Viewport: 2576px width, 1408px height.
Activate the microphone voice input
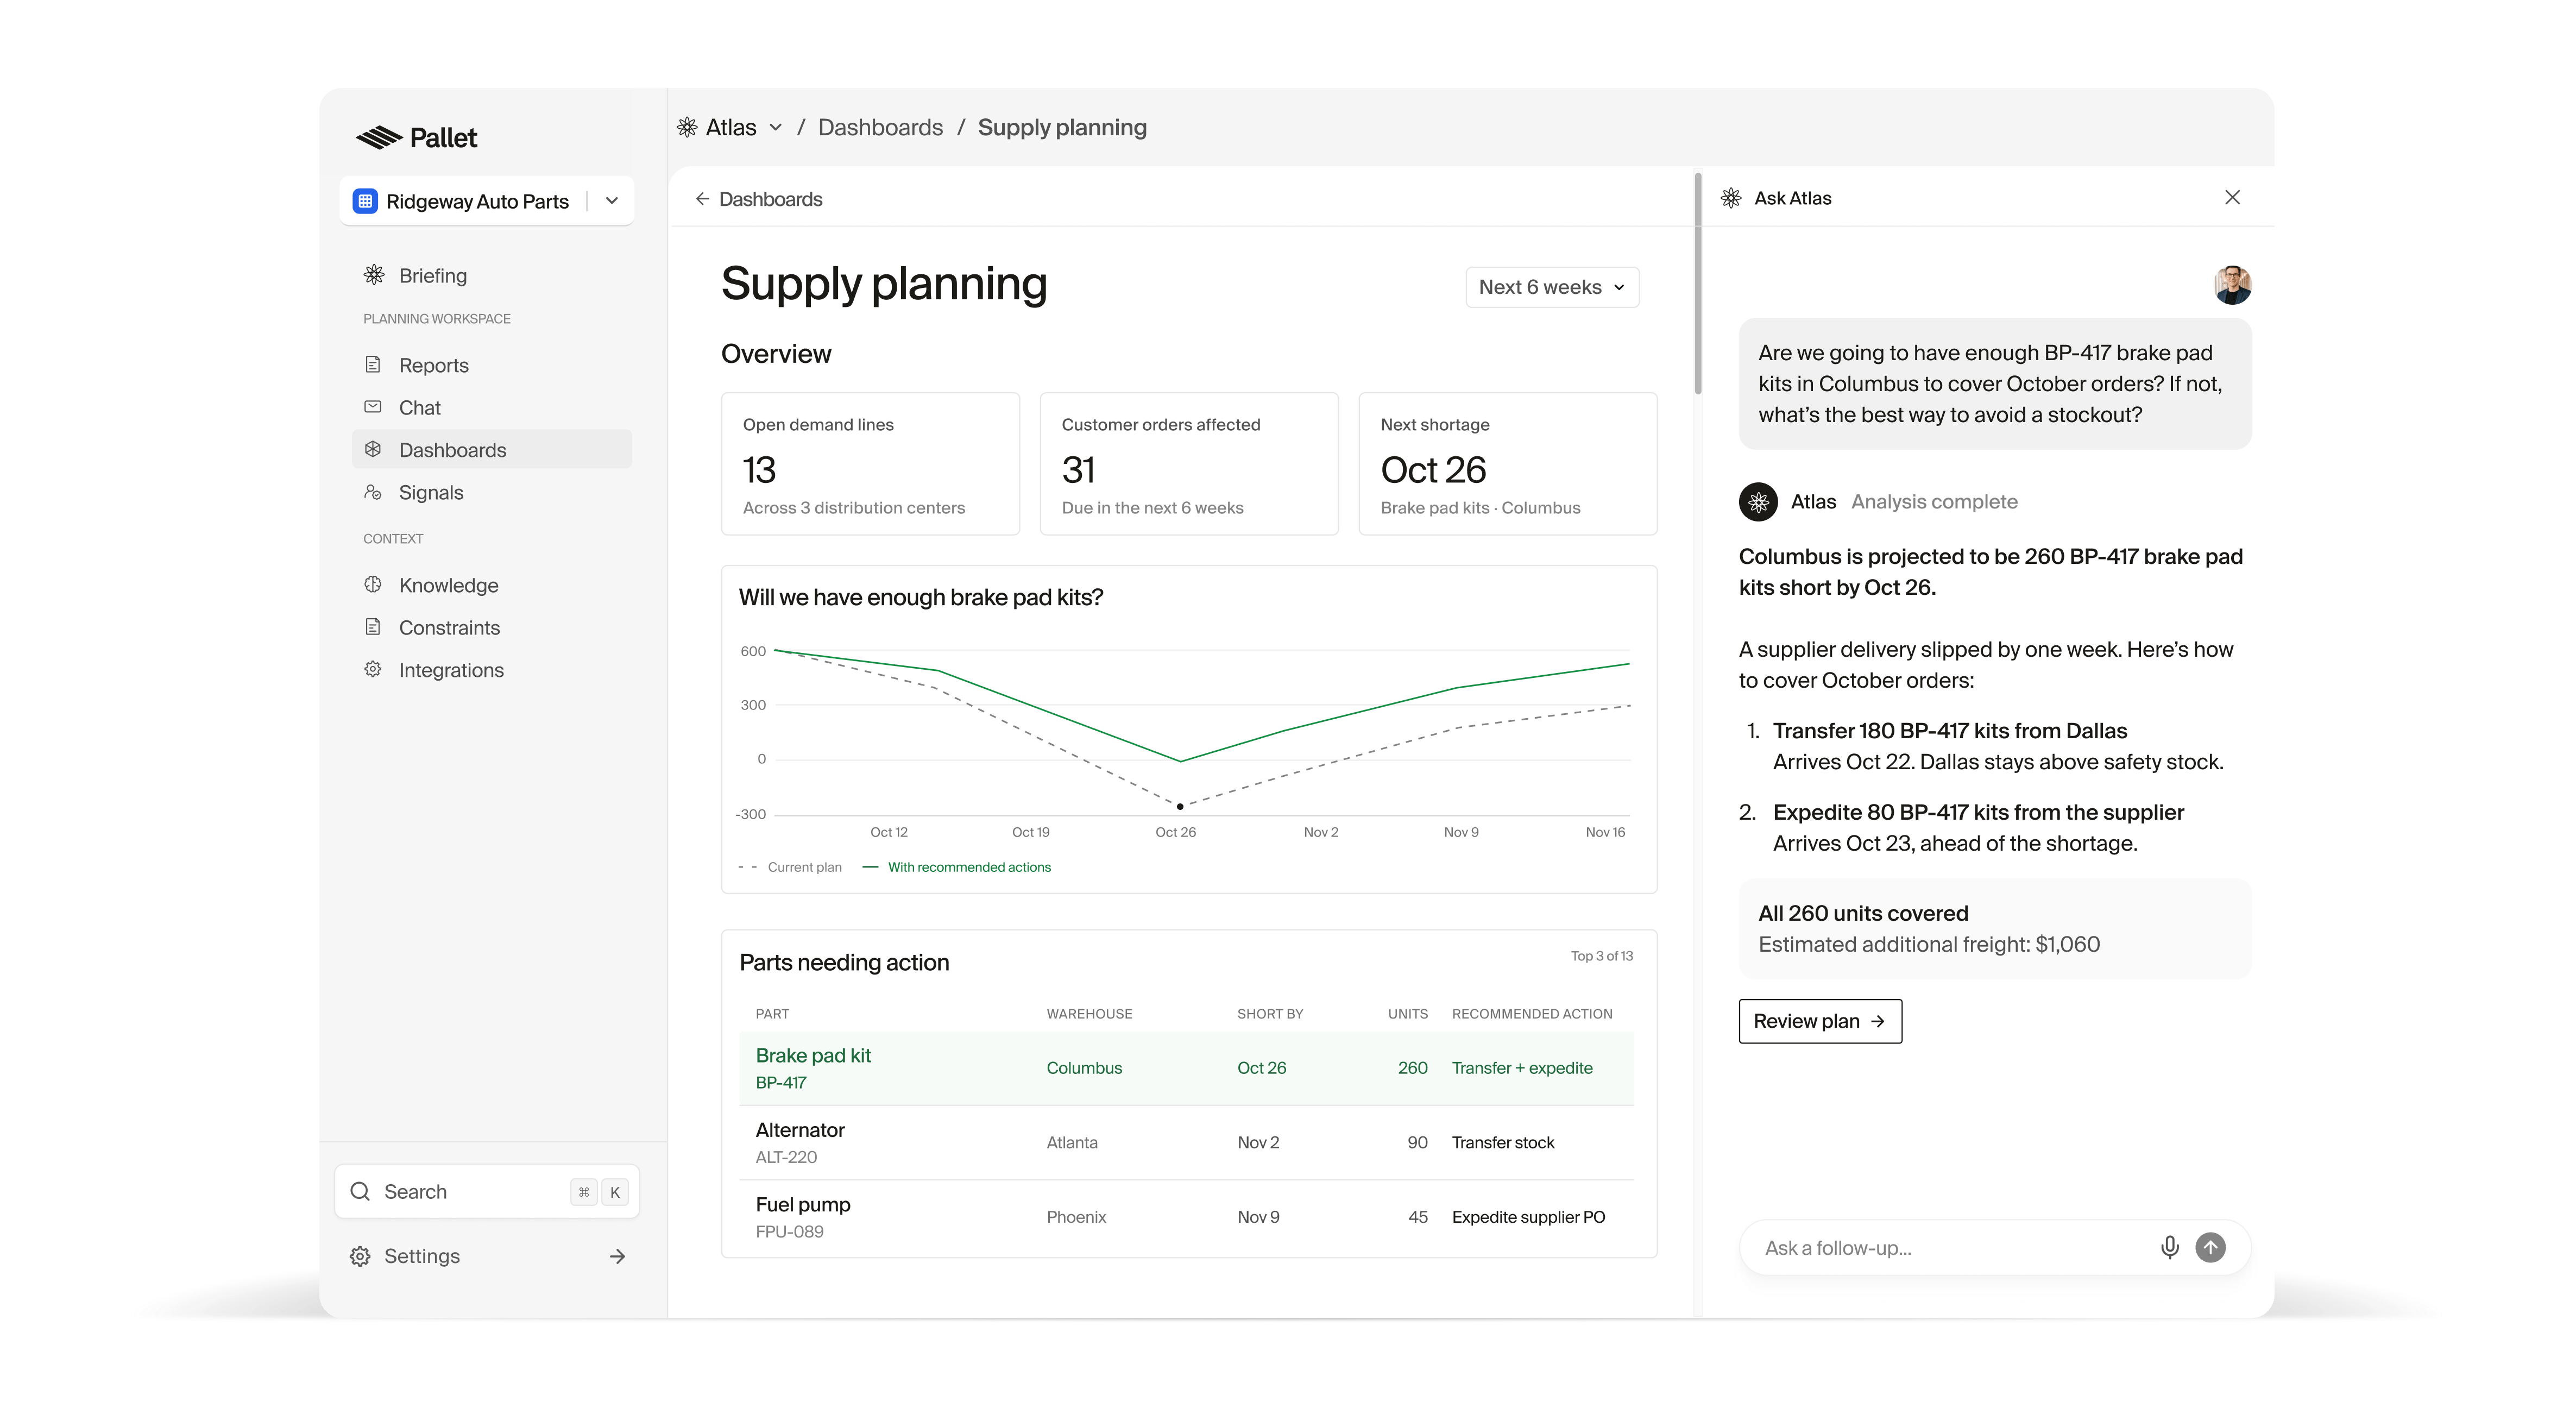(x=2169, y=1247)
